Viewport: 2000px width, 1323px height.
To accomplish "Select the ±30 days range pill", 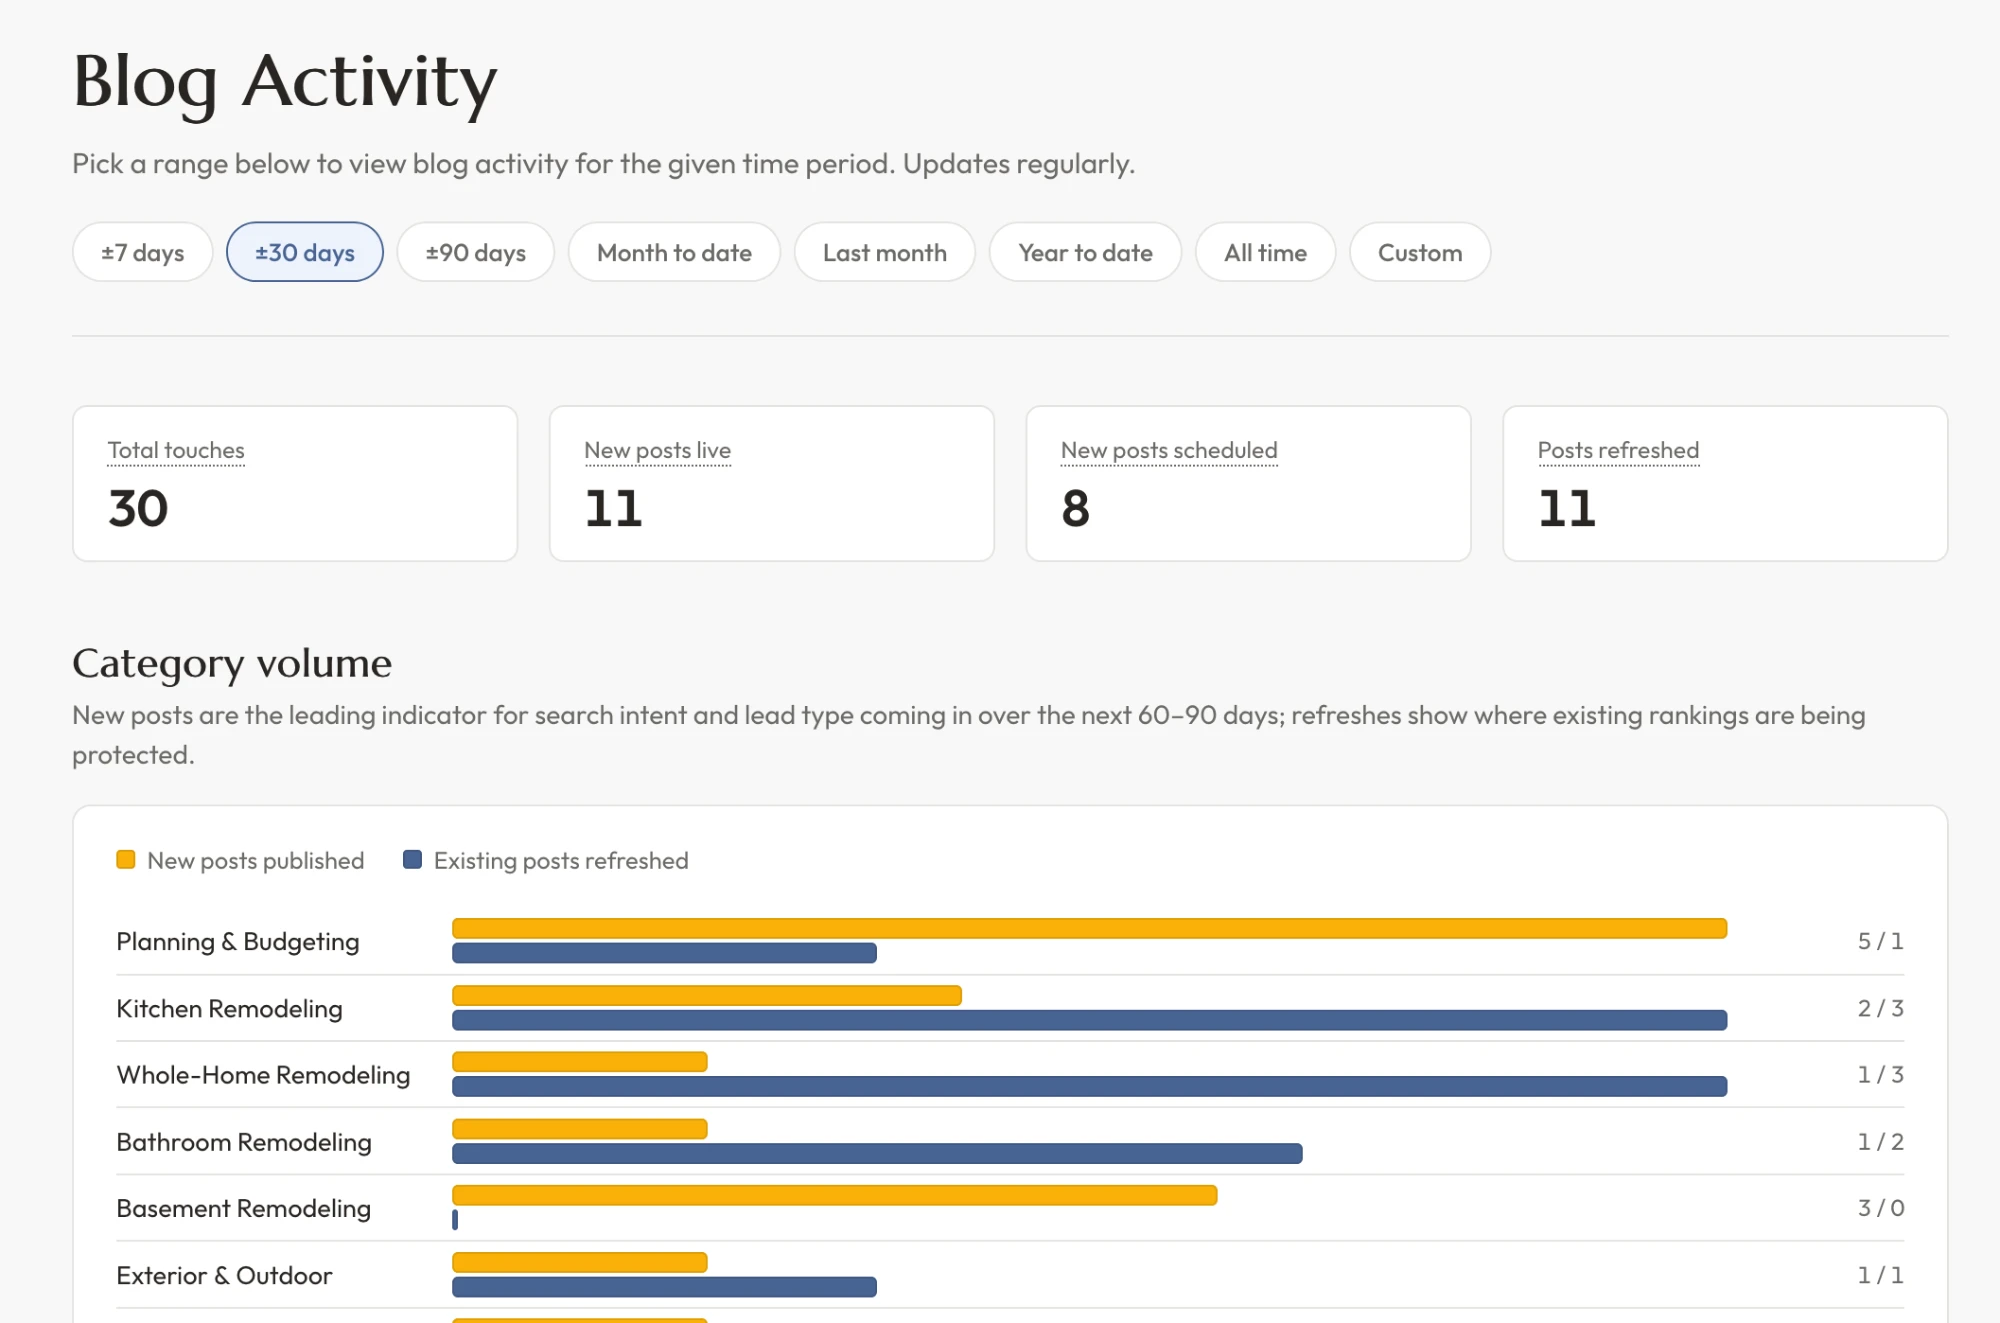I will pos(305,252).
